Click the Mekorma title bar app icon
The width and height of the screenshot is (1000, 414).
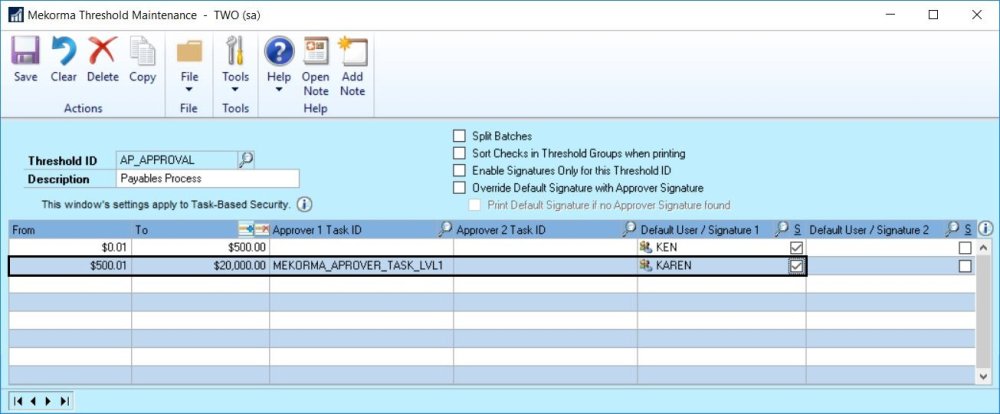click(x=15, y=15)
